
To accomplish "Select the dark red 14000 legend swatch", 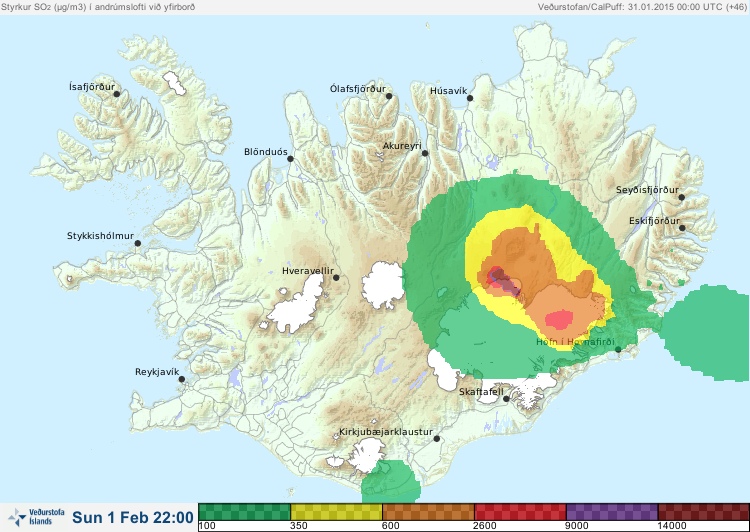I will coord(703,512).
